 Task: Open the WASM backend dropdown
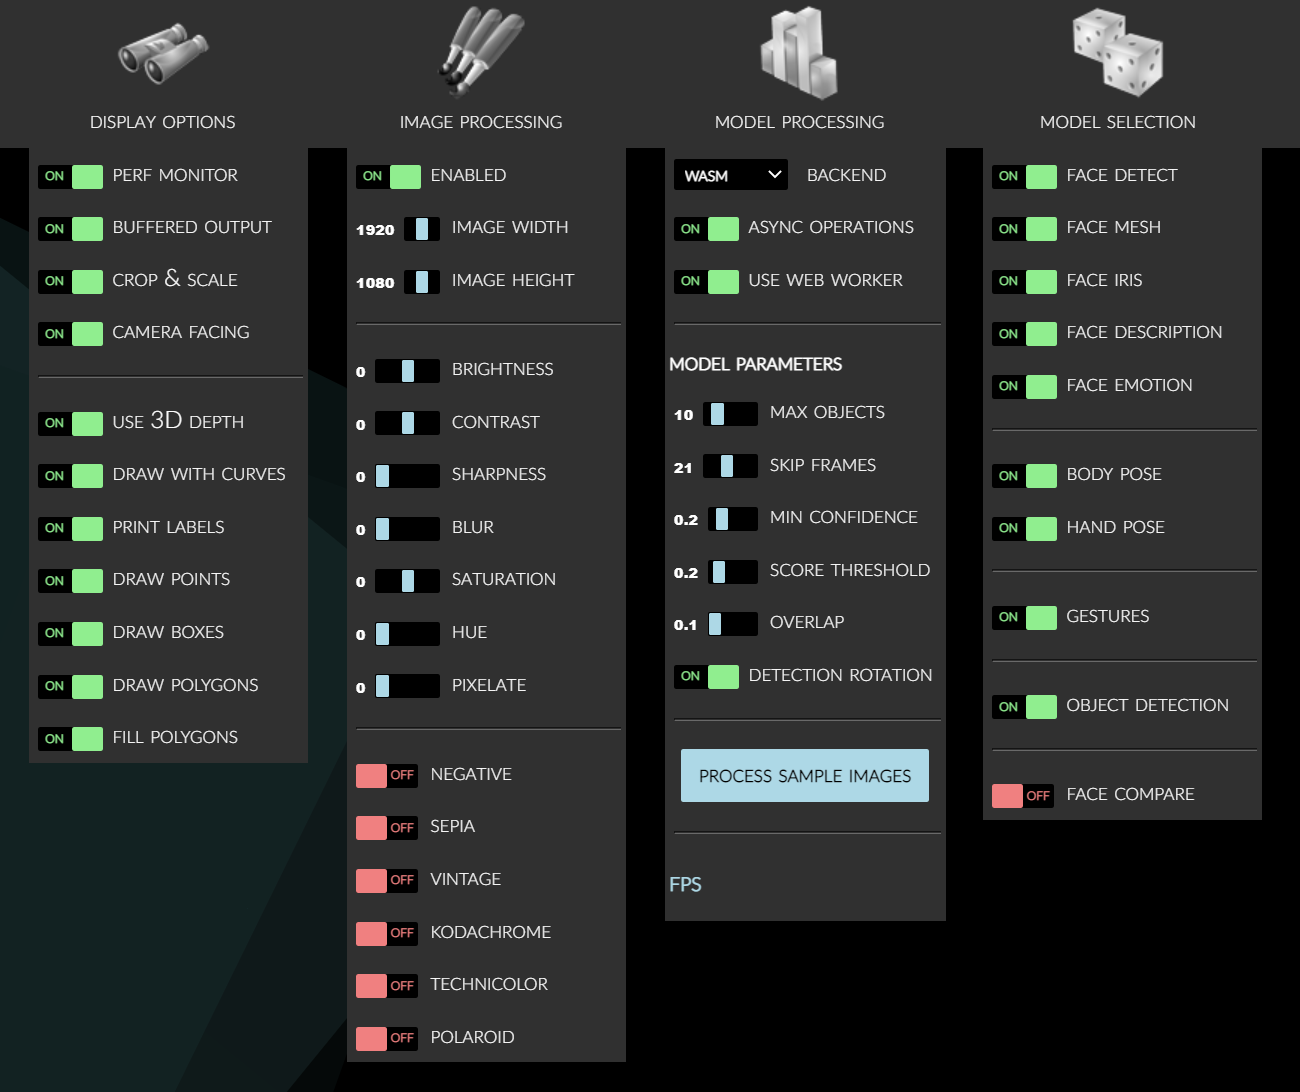731,175
